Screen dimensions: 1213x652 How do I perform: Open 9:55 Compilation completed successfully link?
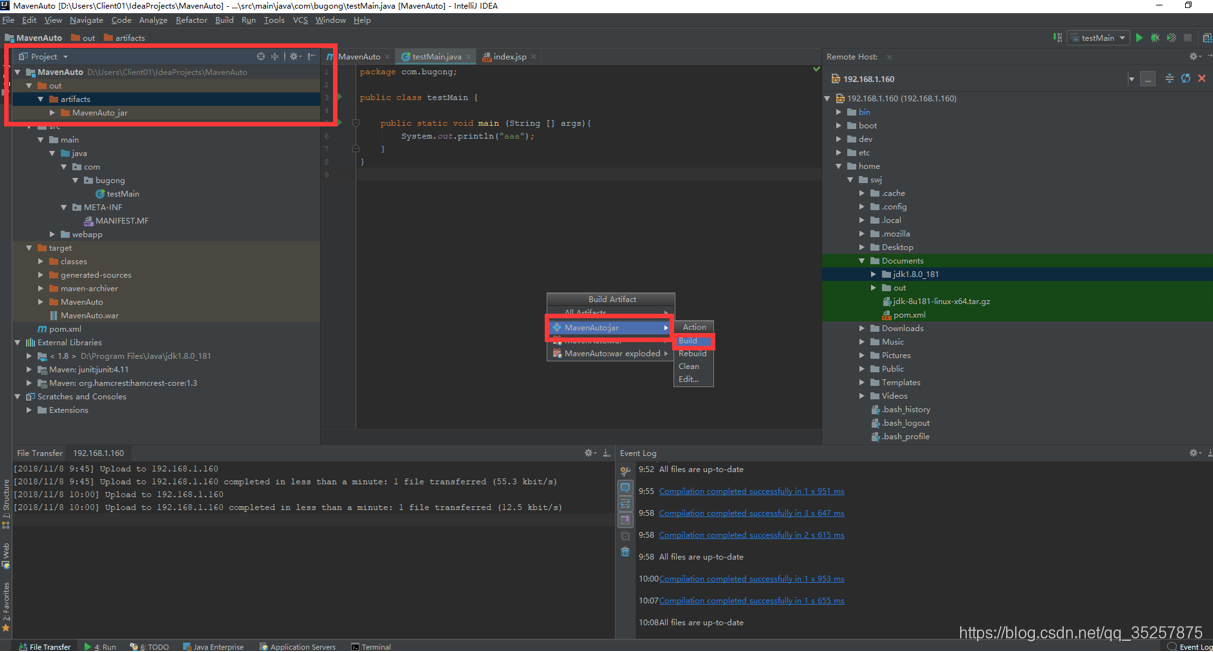tap(751, 491)
